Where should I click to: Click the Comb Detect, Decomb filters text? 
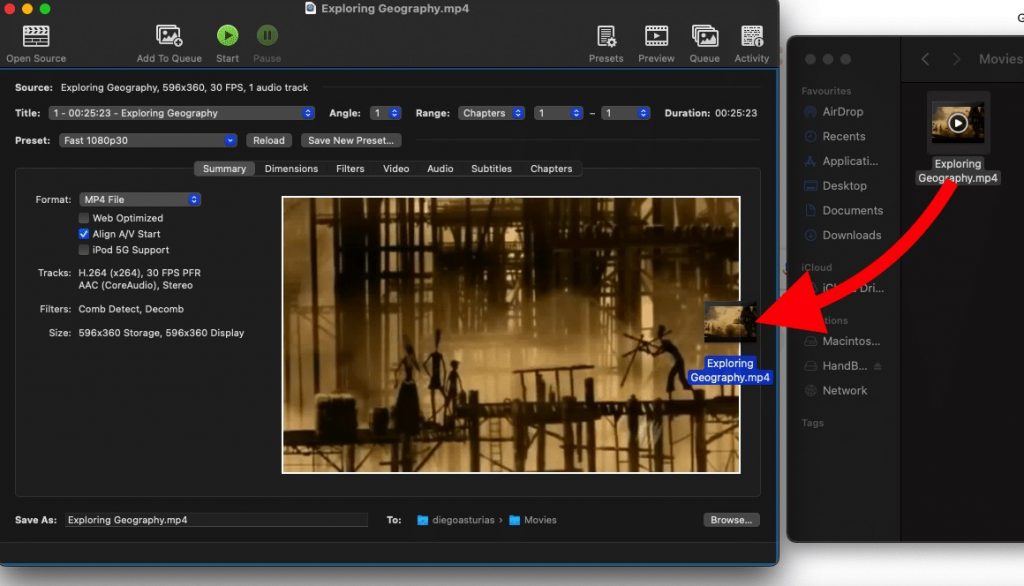[x=131, y=309]
